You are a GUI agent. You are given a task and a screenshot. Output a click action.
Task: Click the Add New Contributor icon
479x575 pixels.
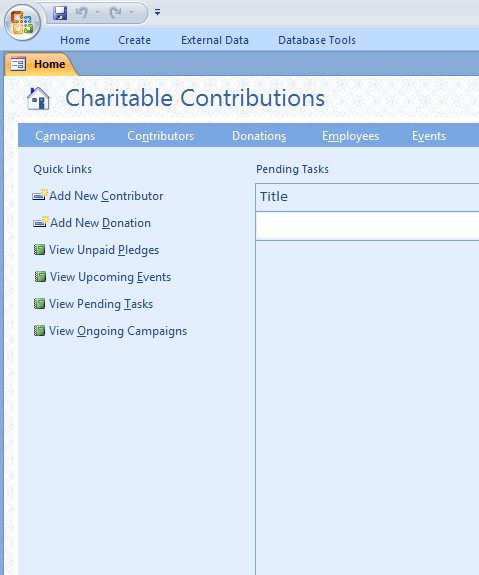pyautogui.click(x=40, y=195)
